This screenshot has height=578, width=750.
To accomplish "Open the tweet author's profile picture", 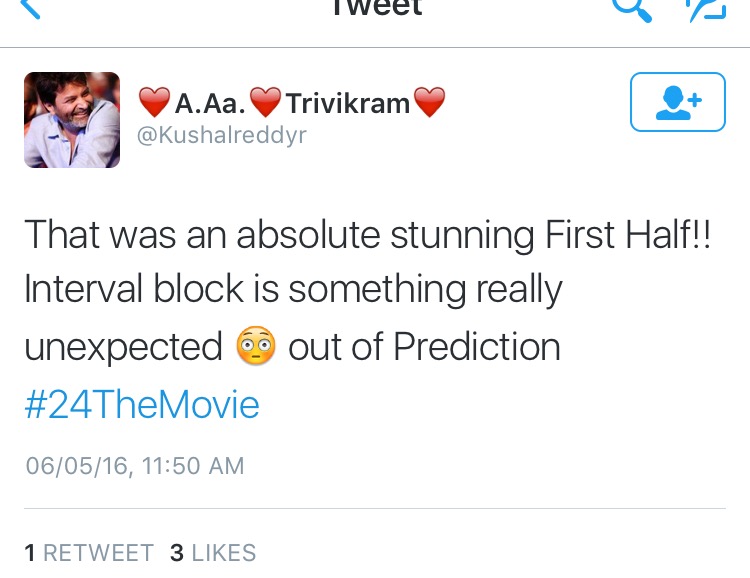I will point(72,120).
